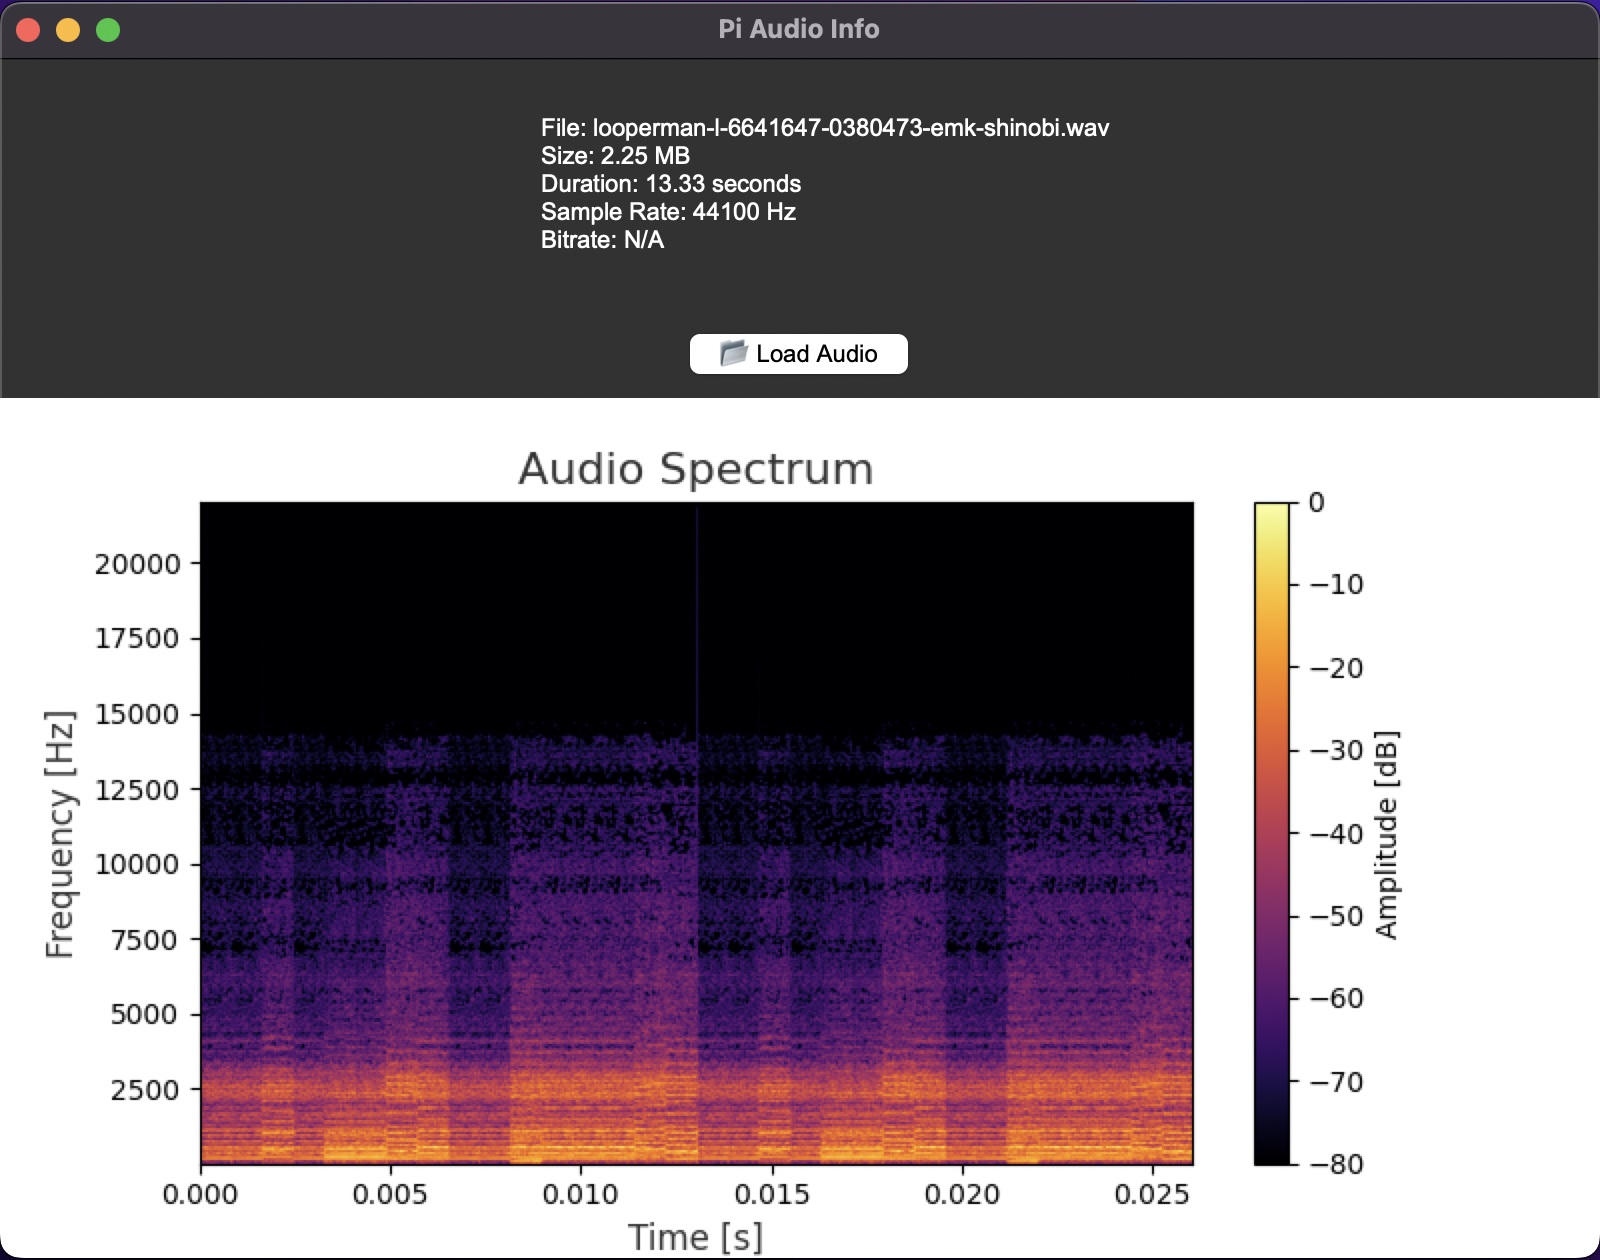Click the Audio Spectrum plot title
The height and width of the screenshot is (1260, 1600).
tap(694, 468)
